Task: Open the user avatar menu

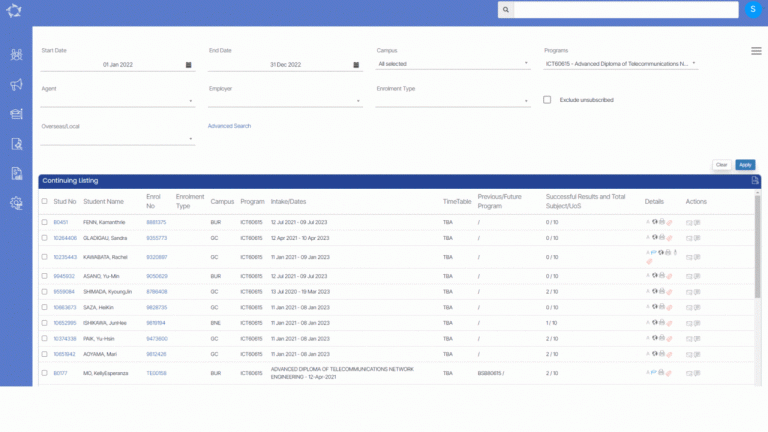Action: click(752, 10)
